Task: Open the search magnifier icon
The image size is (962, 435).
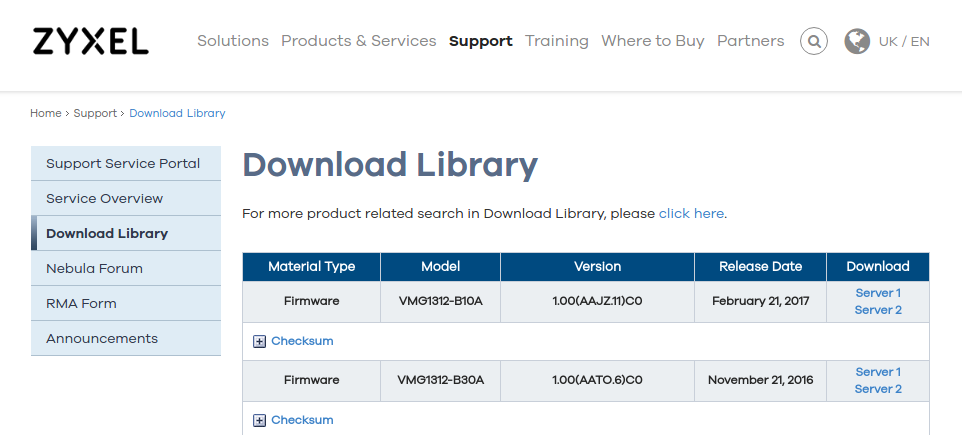Action: (x=814, y=41)
